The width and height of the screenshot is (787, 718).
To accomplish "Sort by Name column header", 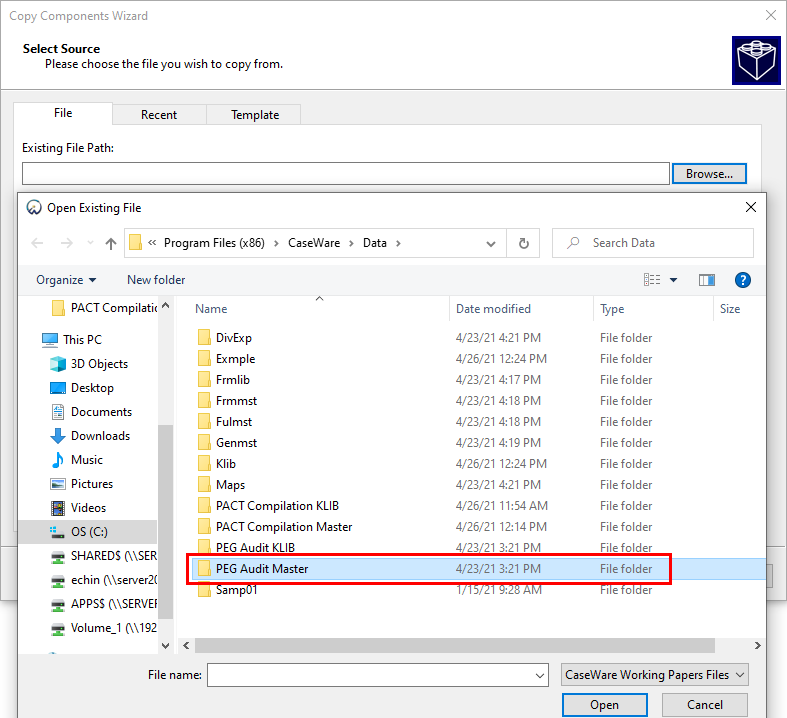I will coord(211,309).
